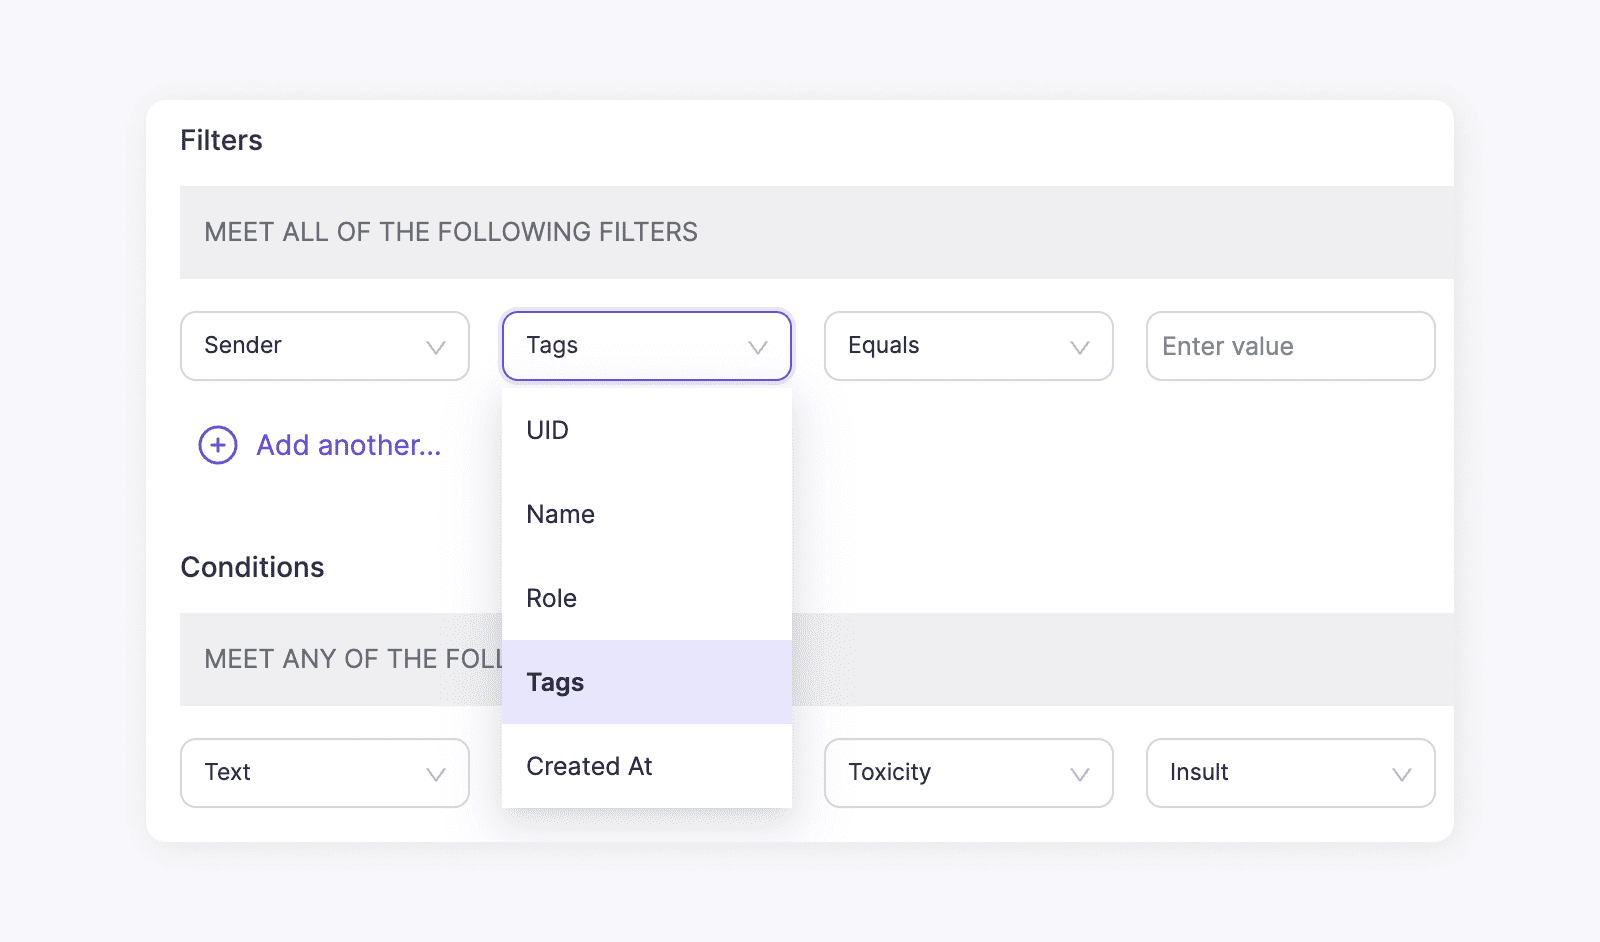This screenshot has height=942, width=1600.
Task: Click the Conditions section heading
Action: point(252,567)
